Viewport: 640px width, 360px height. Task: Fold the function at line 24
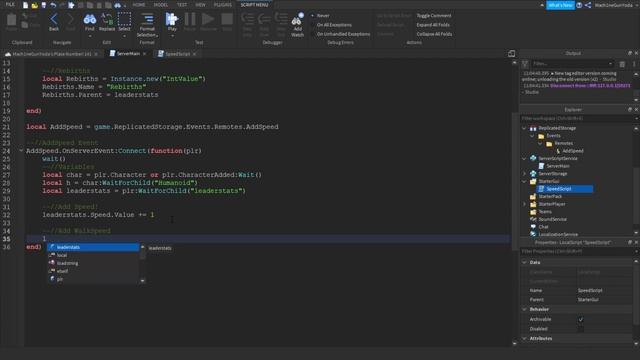pyautogui.click(x=21, y=151)
